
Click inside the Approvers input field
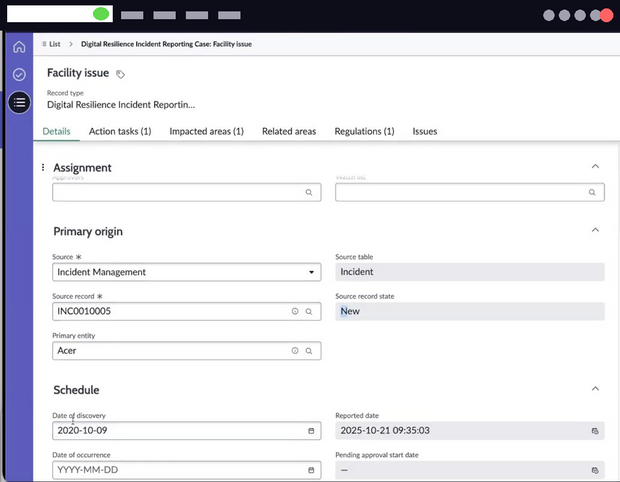tap(187, 192)
